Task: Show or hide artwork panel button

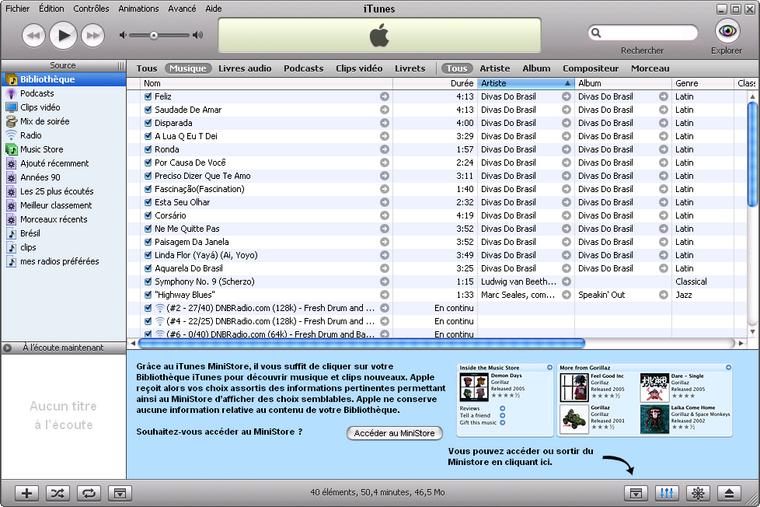Action: click(x=120, y=493)
